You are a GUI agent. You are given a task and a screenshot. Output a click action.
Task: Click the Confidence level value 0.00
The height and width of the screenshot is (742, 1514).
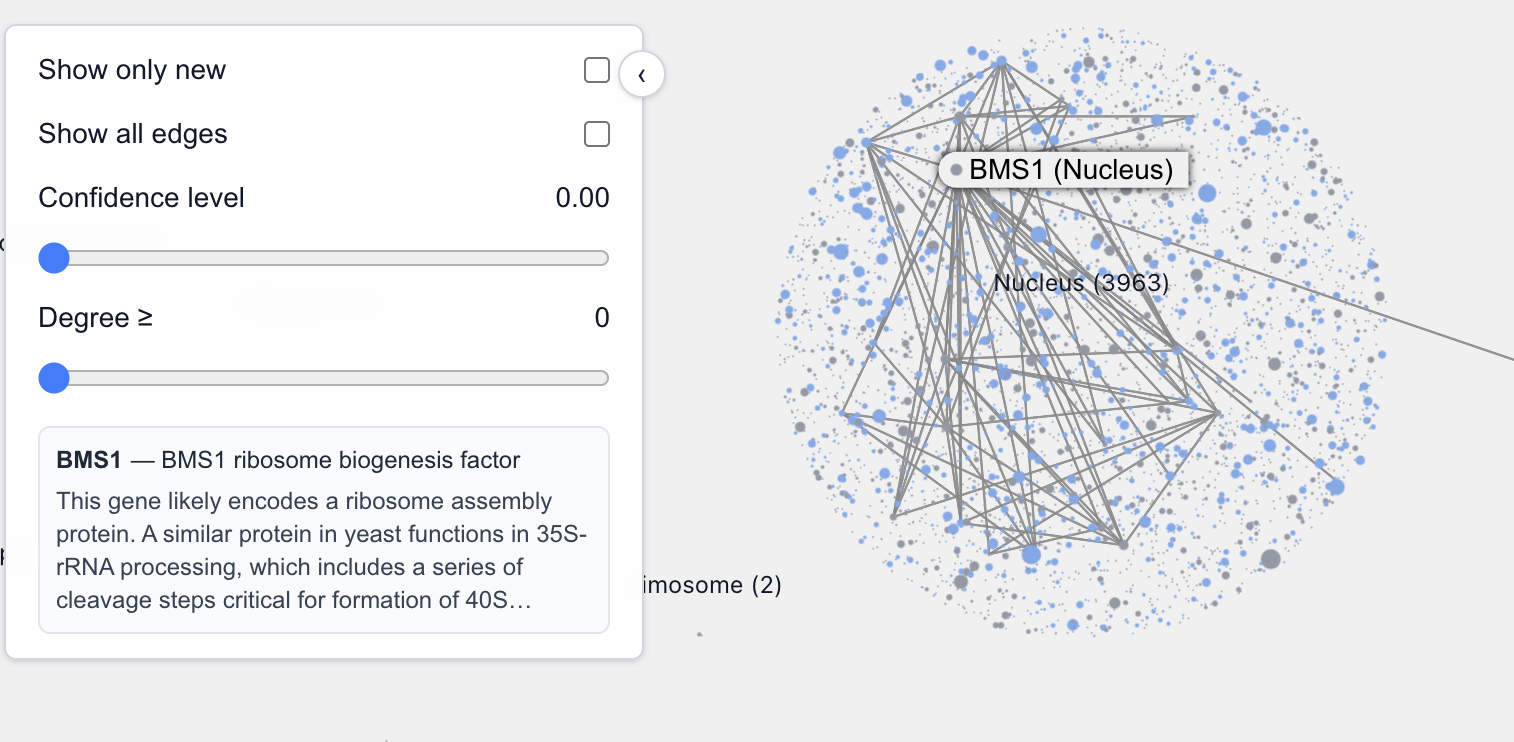tap(584, 197)
